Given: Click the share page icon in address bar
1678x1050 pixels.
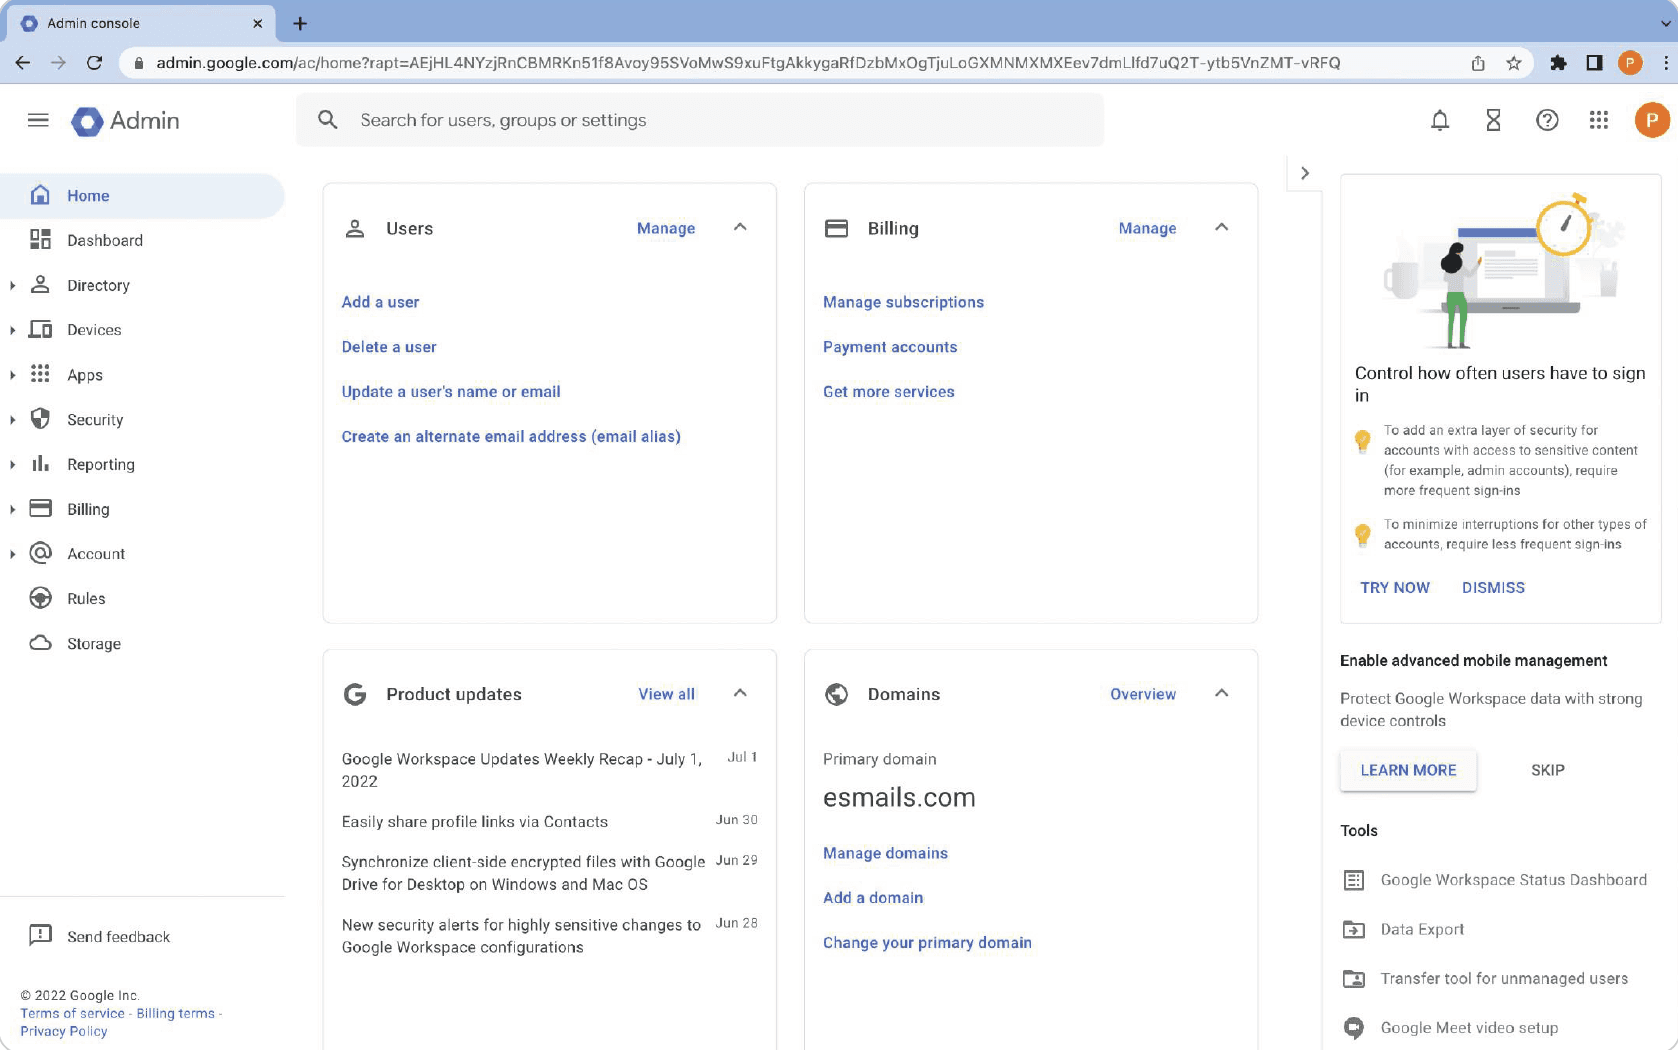Looking at the screenshot, I should (x=1477, y=63).
